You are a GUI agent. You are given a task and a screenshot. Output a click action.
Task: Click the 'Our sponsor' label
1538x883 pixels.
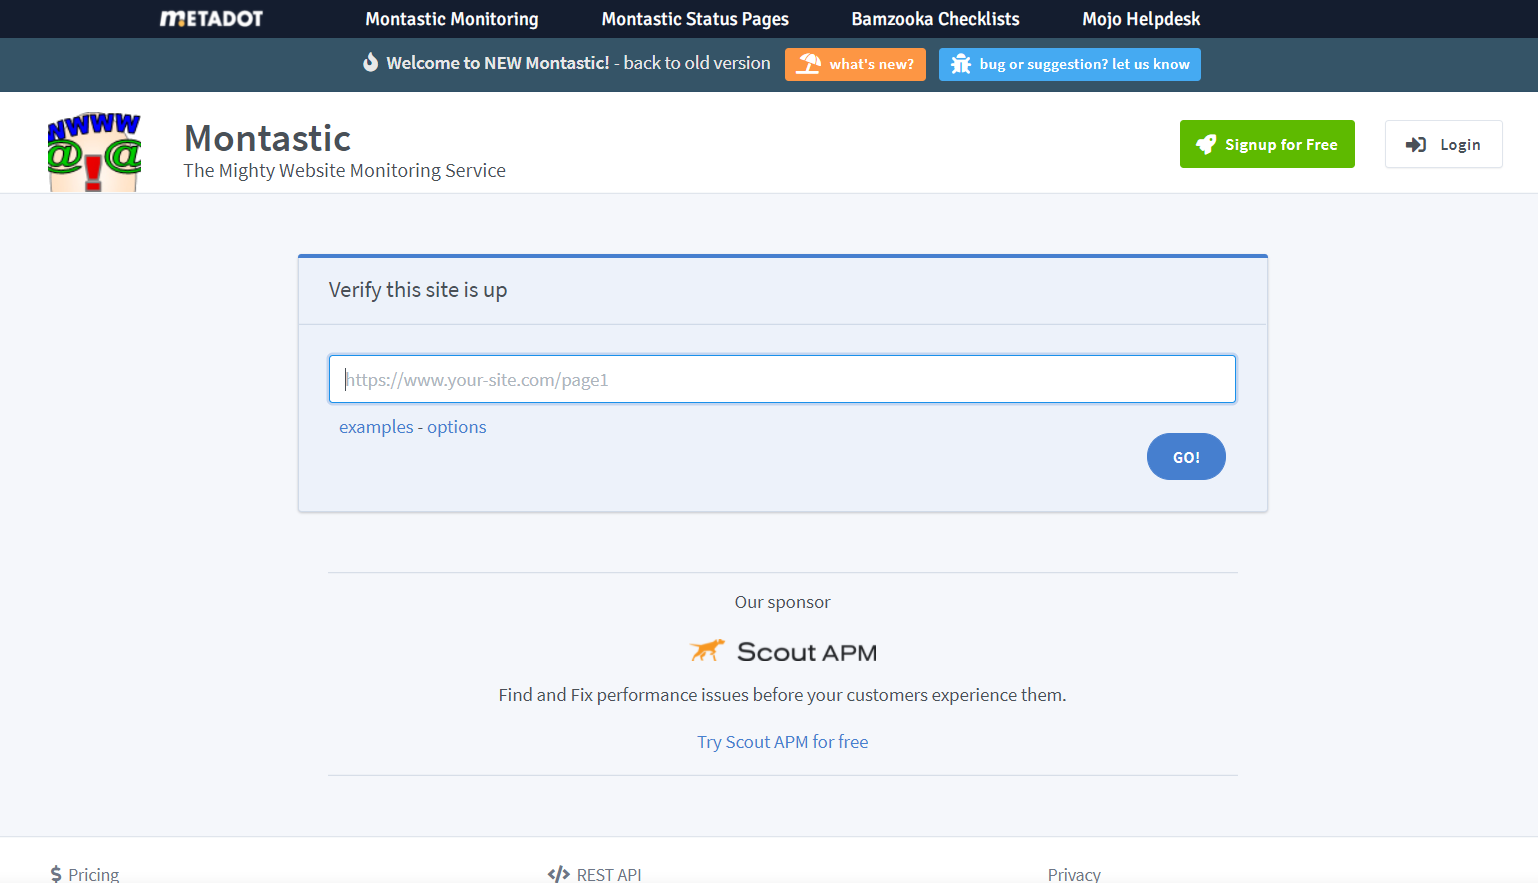click(x=783, y=602)
